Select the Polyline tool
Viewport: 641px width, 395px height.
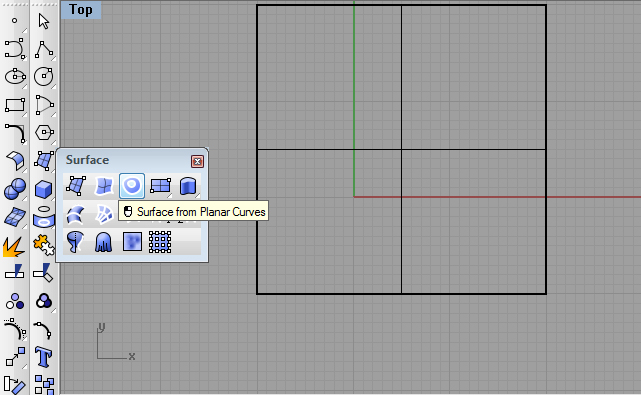tap(43, 49)
